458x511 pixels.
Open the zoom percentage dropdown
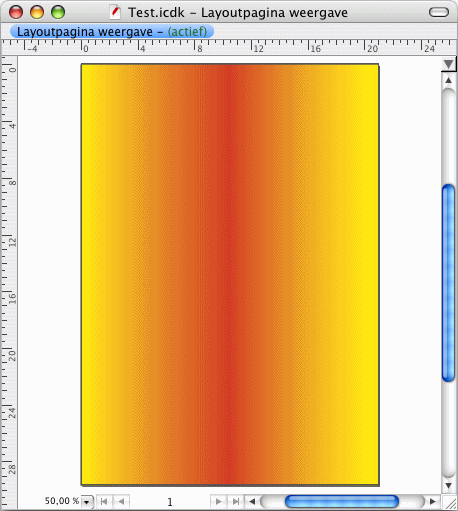87,502
